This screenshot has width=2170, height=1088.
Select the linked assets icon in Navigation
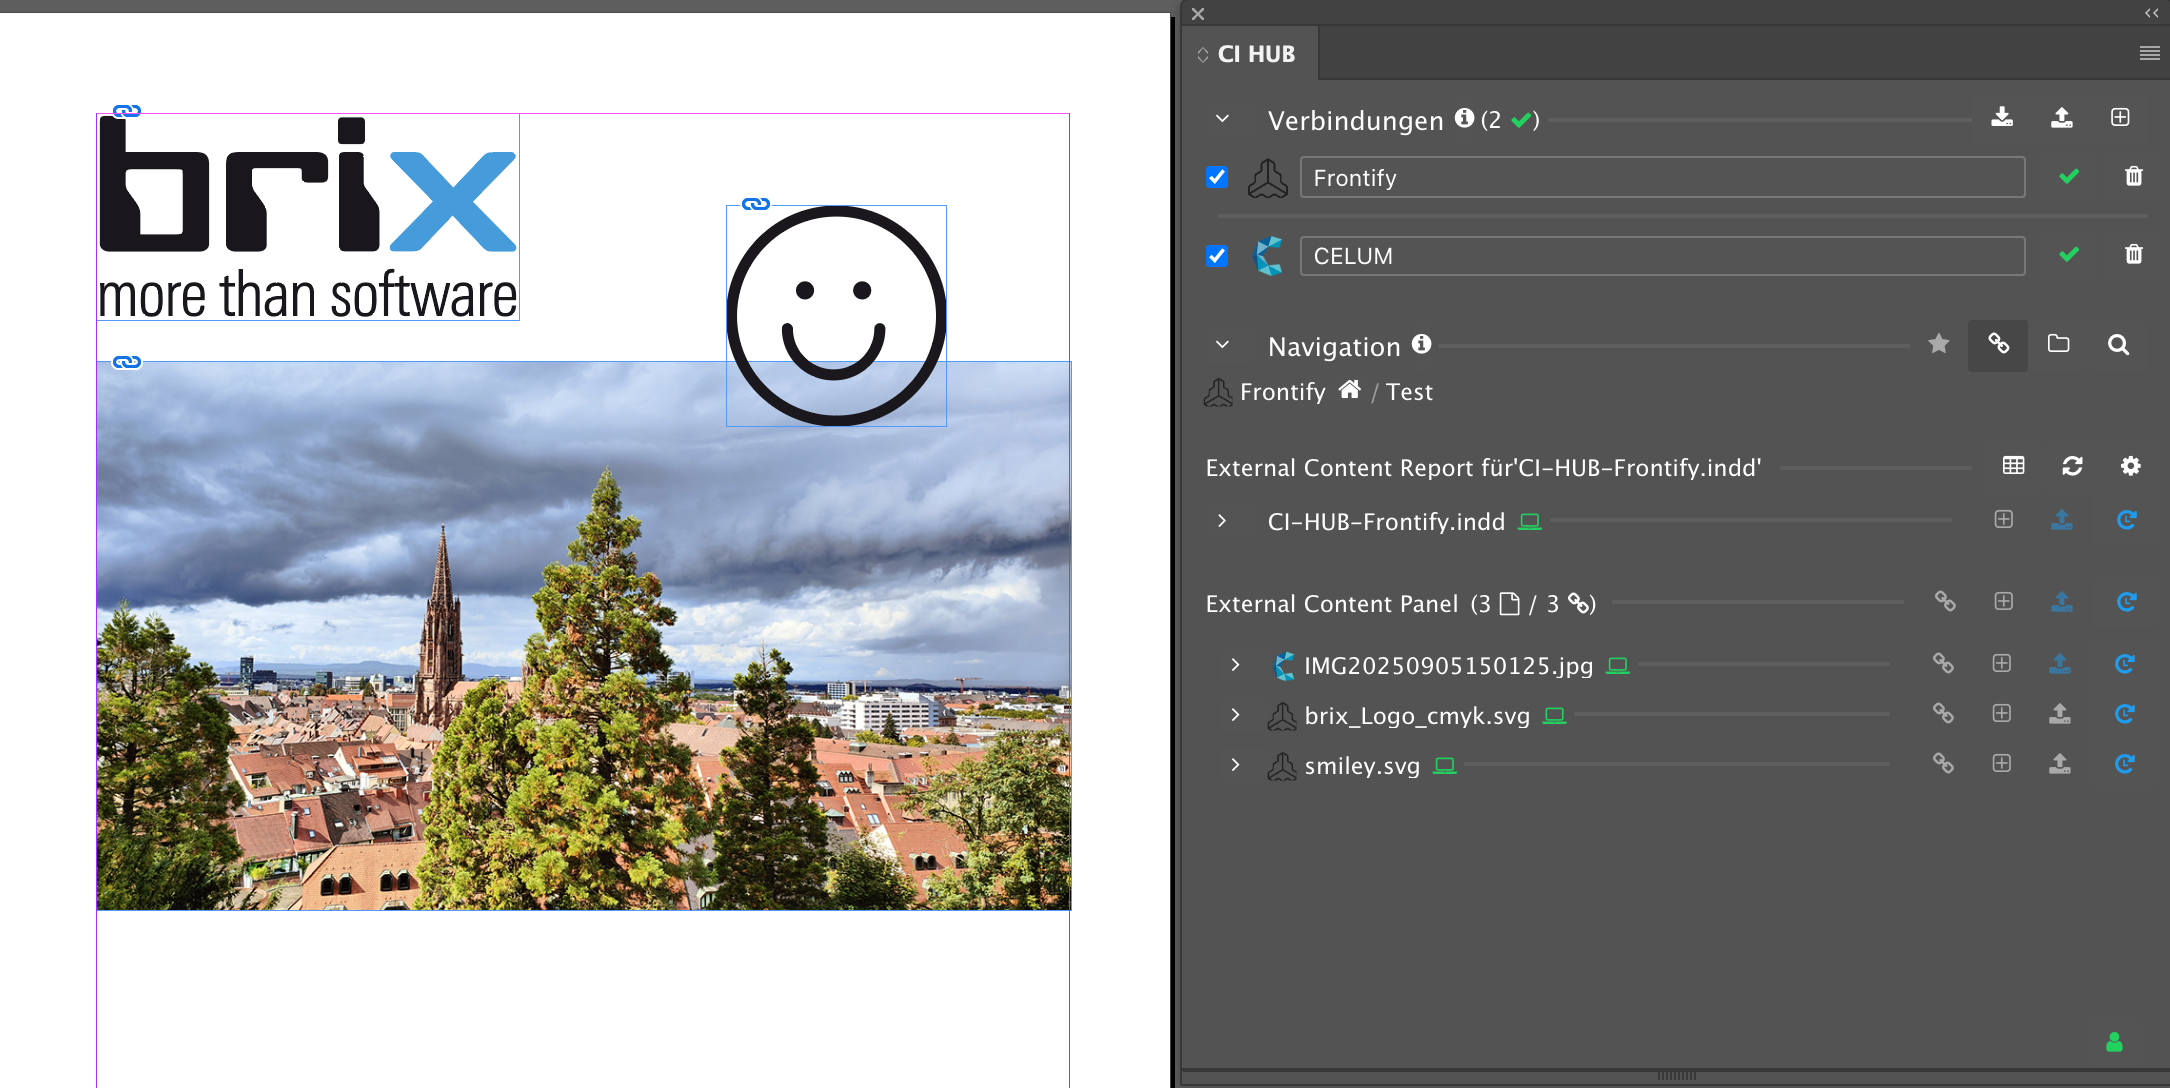coord(1998,344)
